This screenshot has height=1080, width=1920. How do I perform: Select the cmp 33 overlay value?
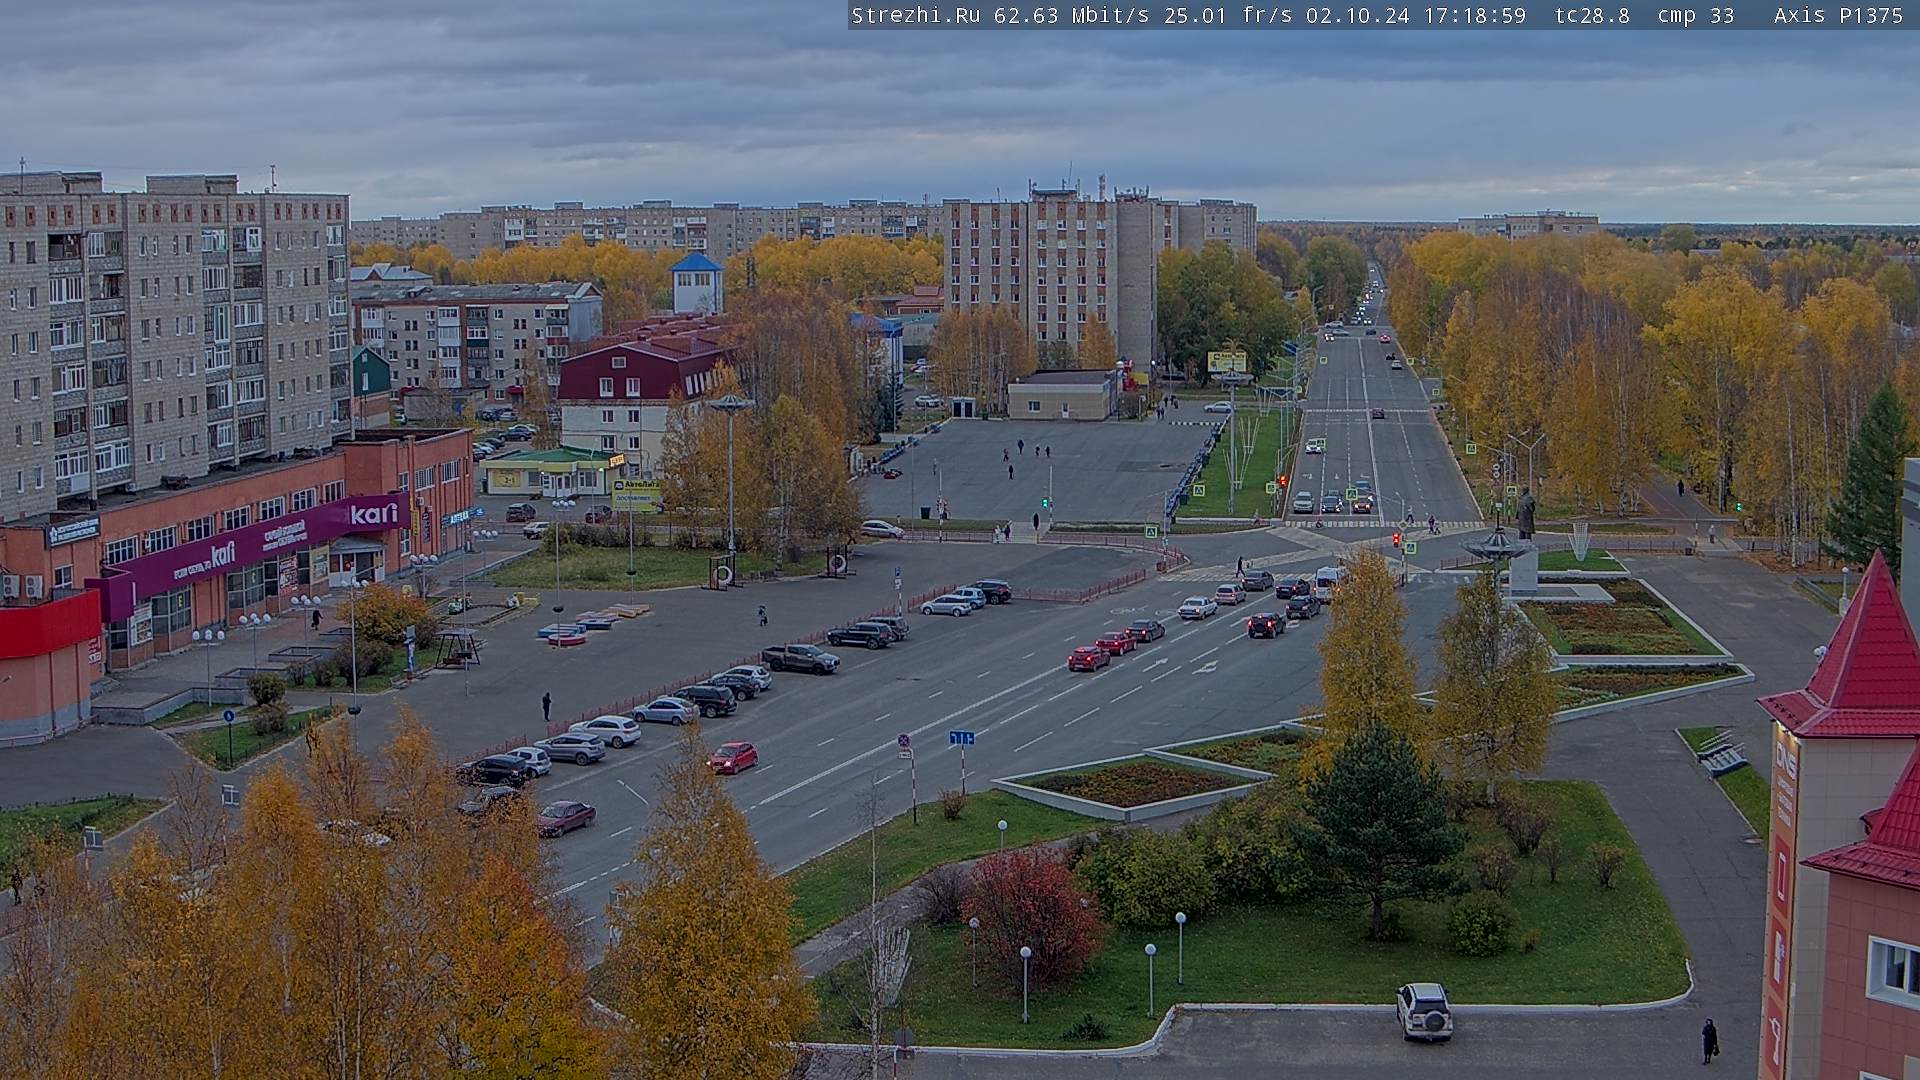coord(1694,15)
